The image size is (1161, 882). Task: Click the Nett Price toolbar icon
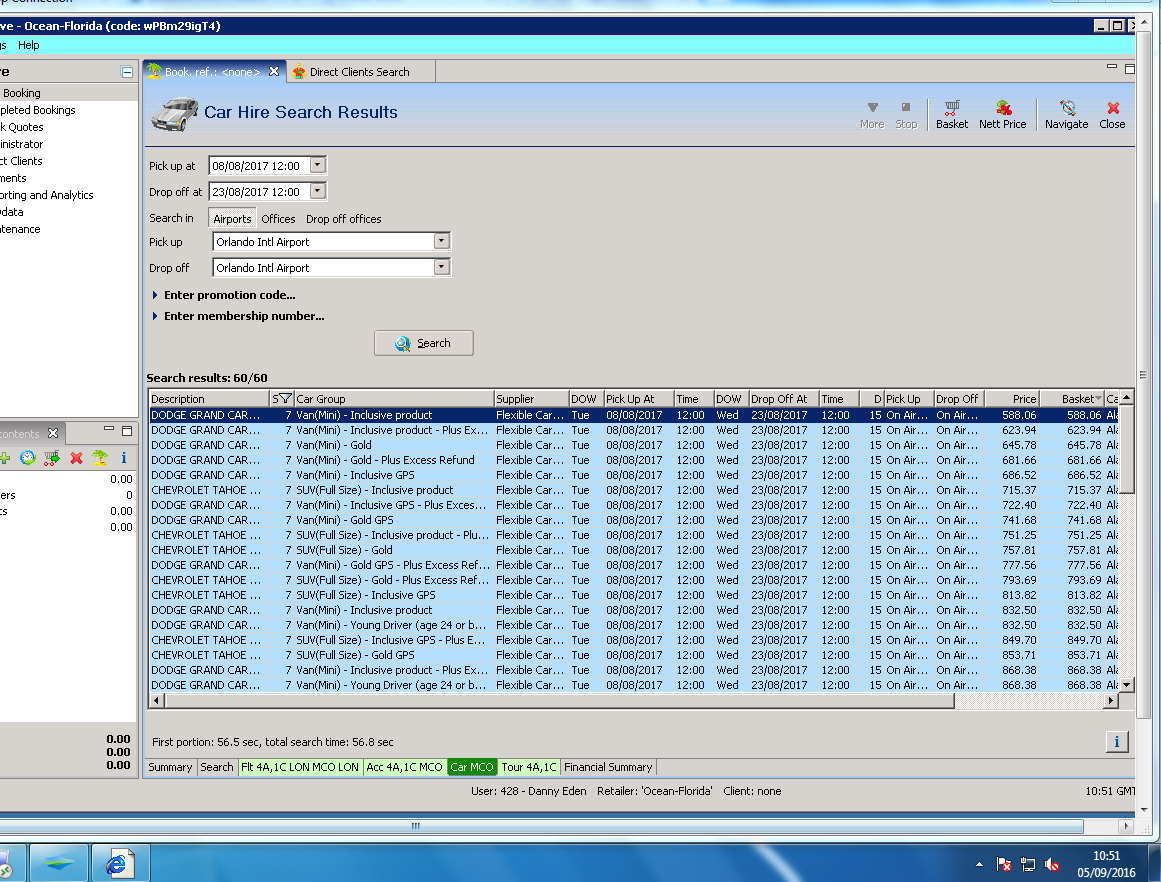1002,114
